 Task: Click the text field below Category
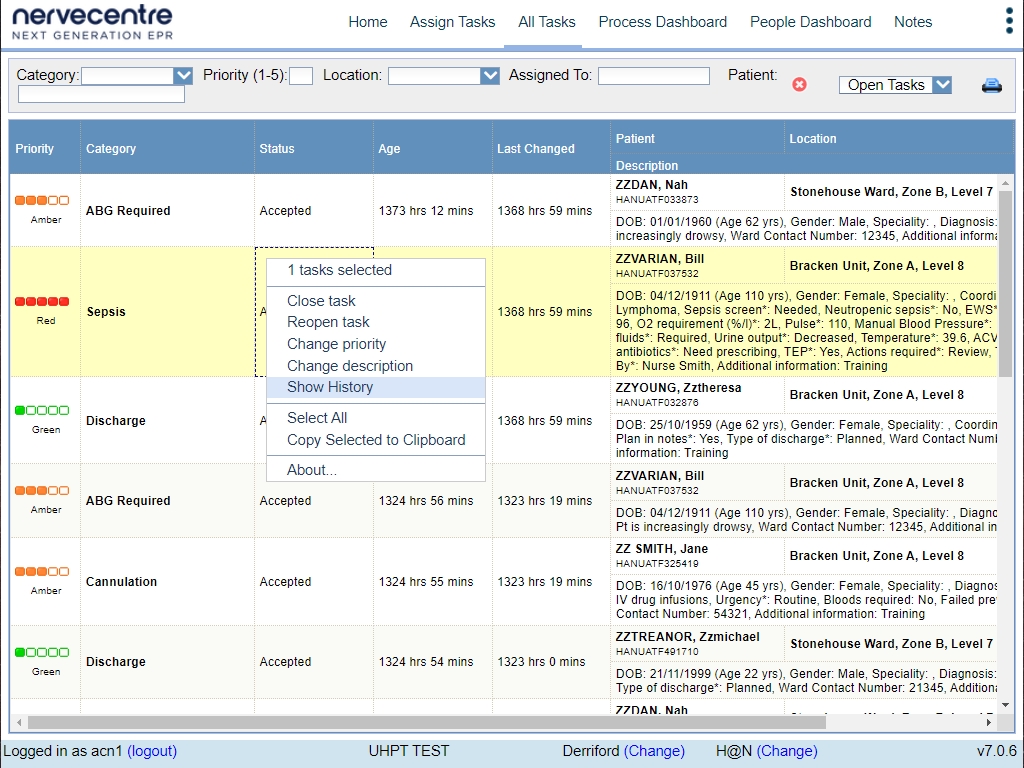tap(101, 95)
